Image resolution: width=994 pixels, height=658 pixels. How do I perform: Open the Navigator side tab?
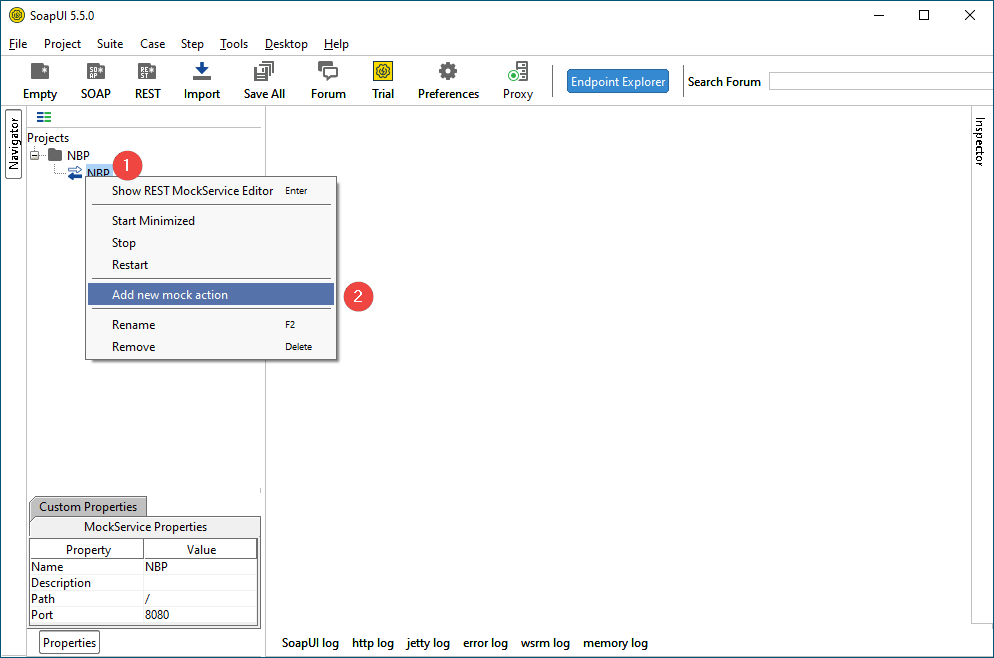13,144
